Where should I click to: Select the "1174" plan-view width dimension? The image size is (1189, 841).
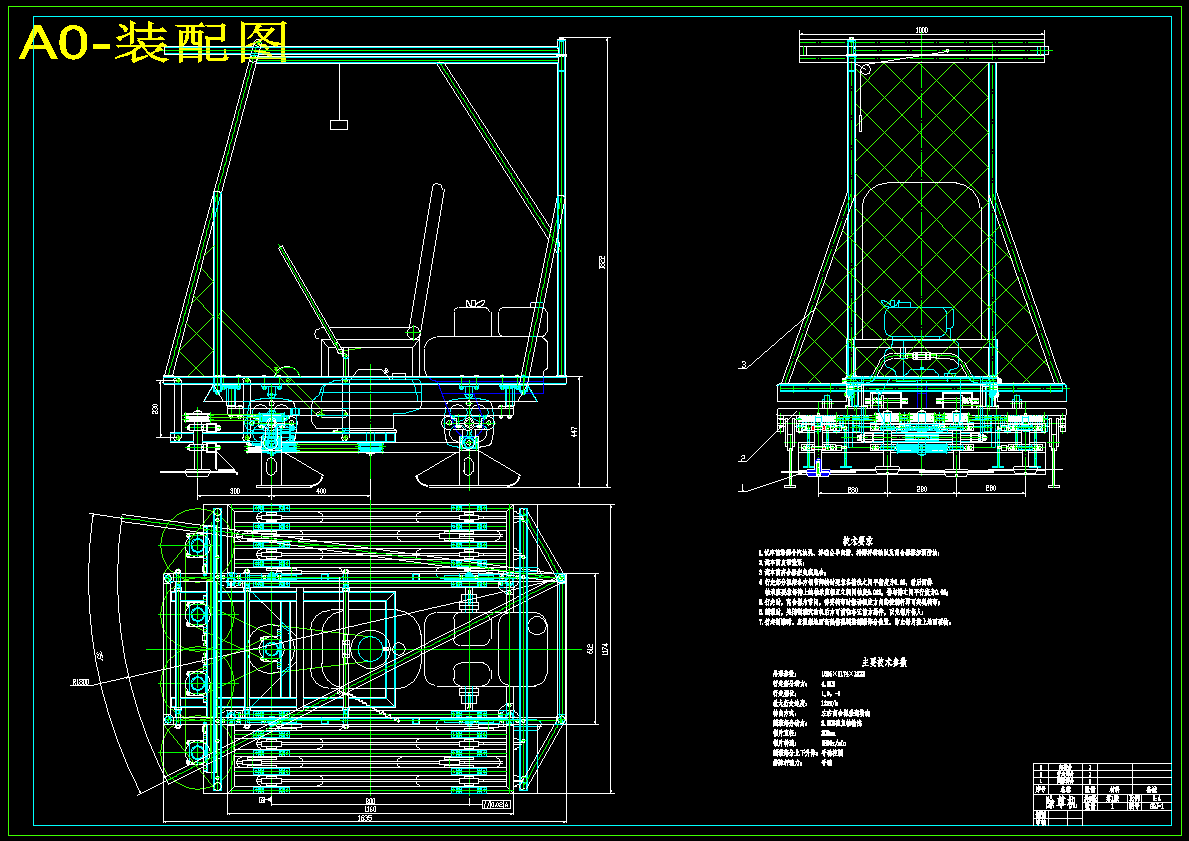tap(604, 649)
